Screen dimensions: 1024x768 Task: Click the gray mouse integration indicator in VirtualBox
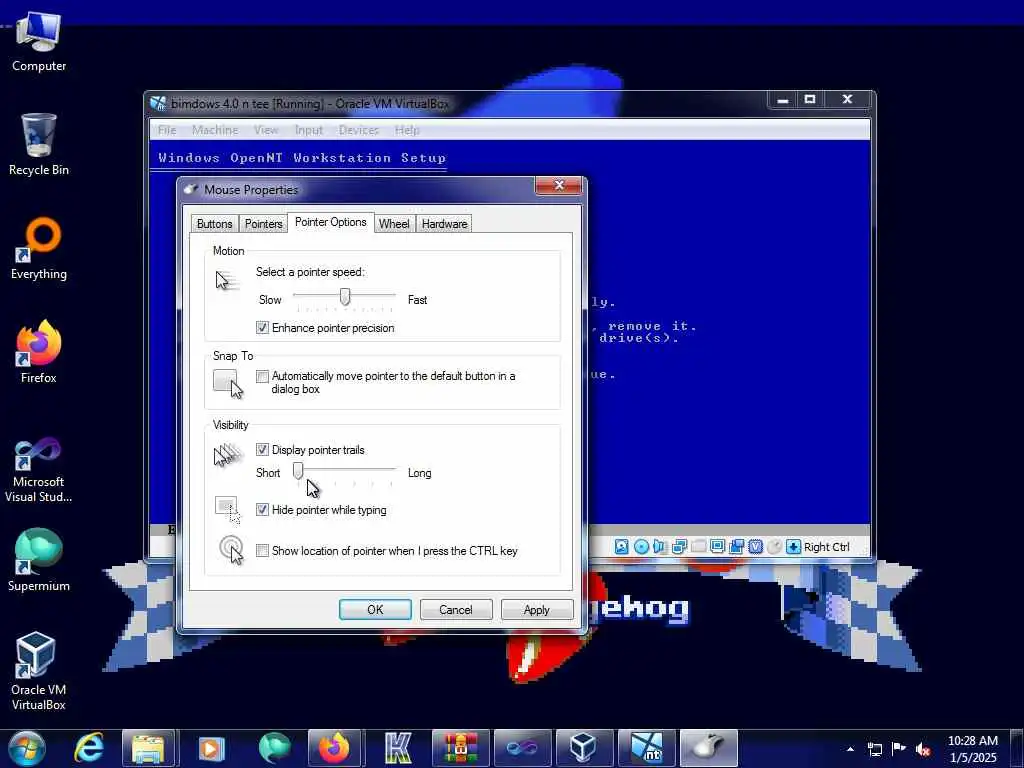point(775,547)
